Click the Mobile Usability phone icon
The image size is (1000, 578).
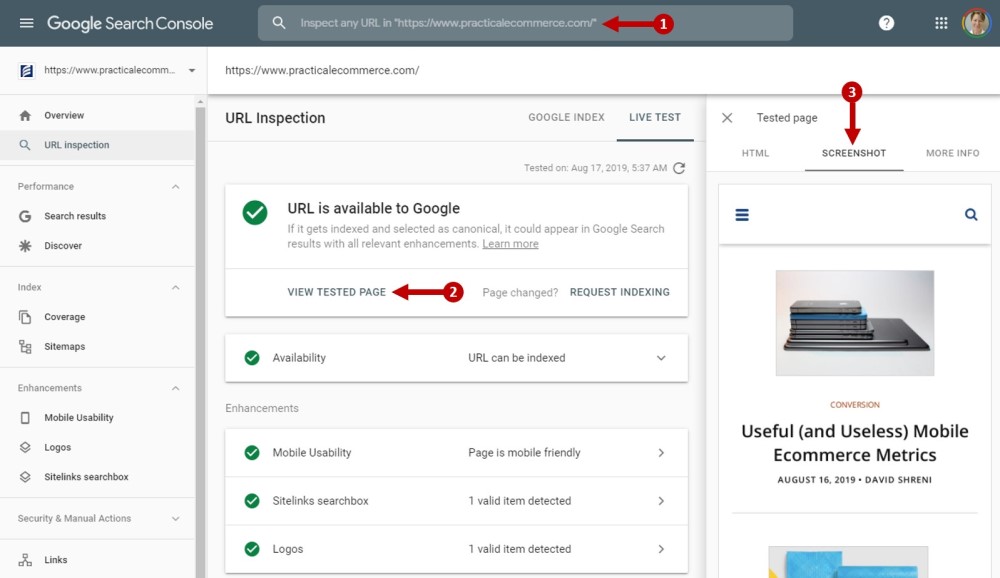25,418
